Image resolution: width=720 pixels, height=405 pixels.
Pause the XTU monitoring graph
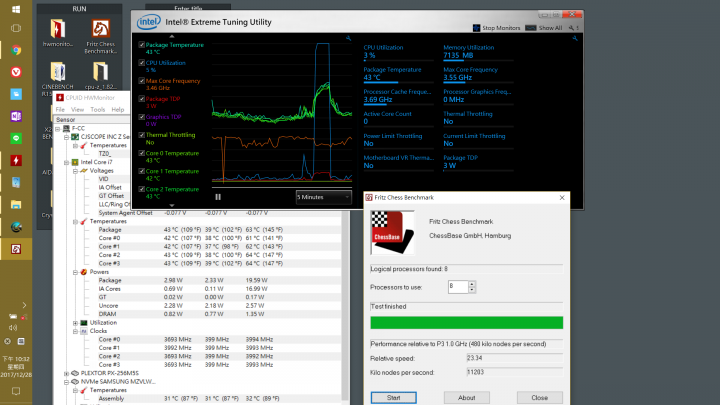tap(218, 197)
